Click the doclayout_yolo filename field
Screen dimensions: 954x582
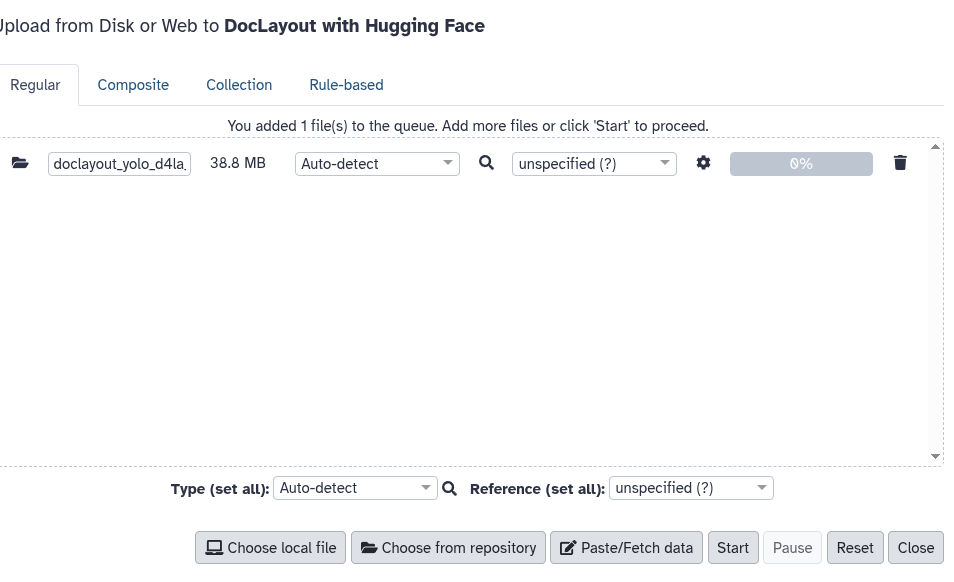tap(119, 163)
